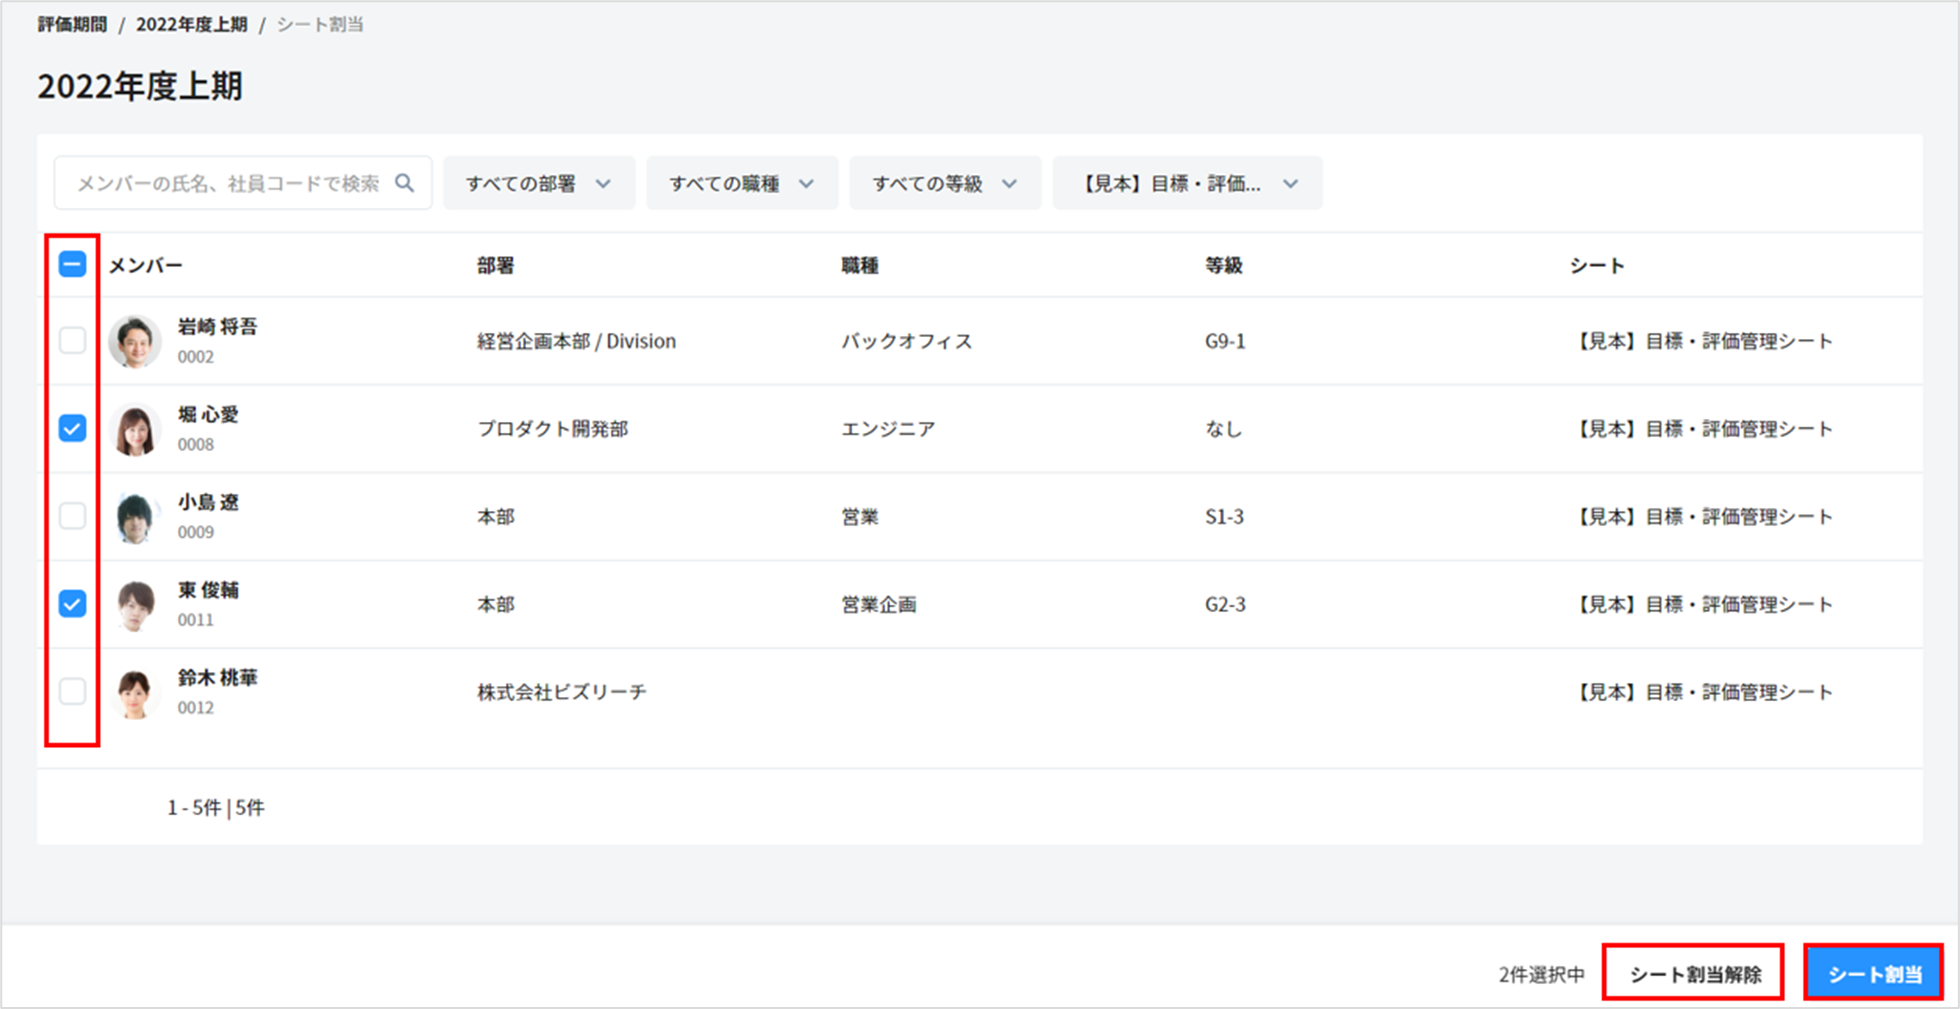Open the すべての部署 dropdown
This screenshot has width=1960, height=1009.
pos(539,184)
